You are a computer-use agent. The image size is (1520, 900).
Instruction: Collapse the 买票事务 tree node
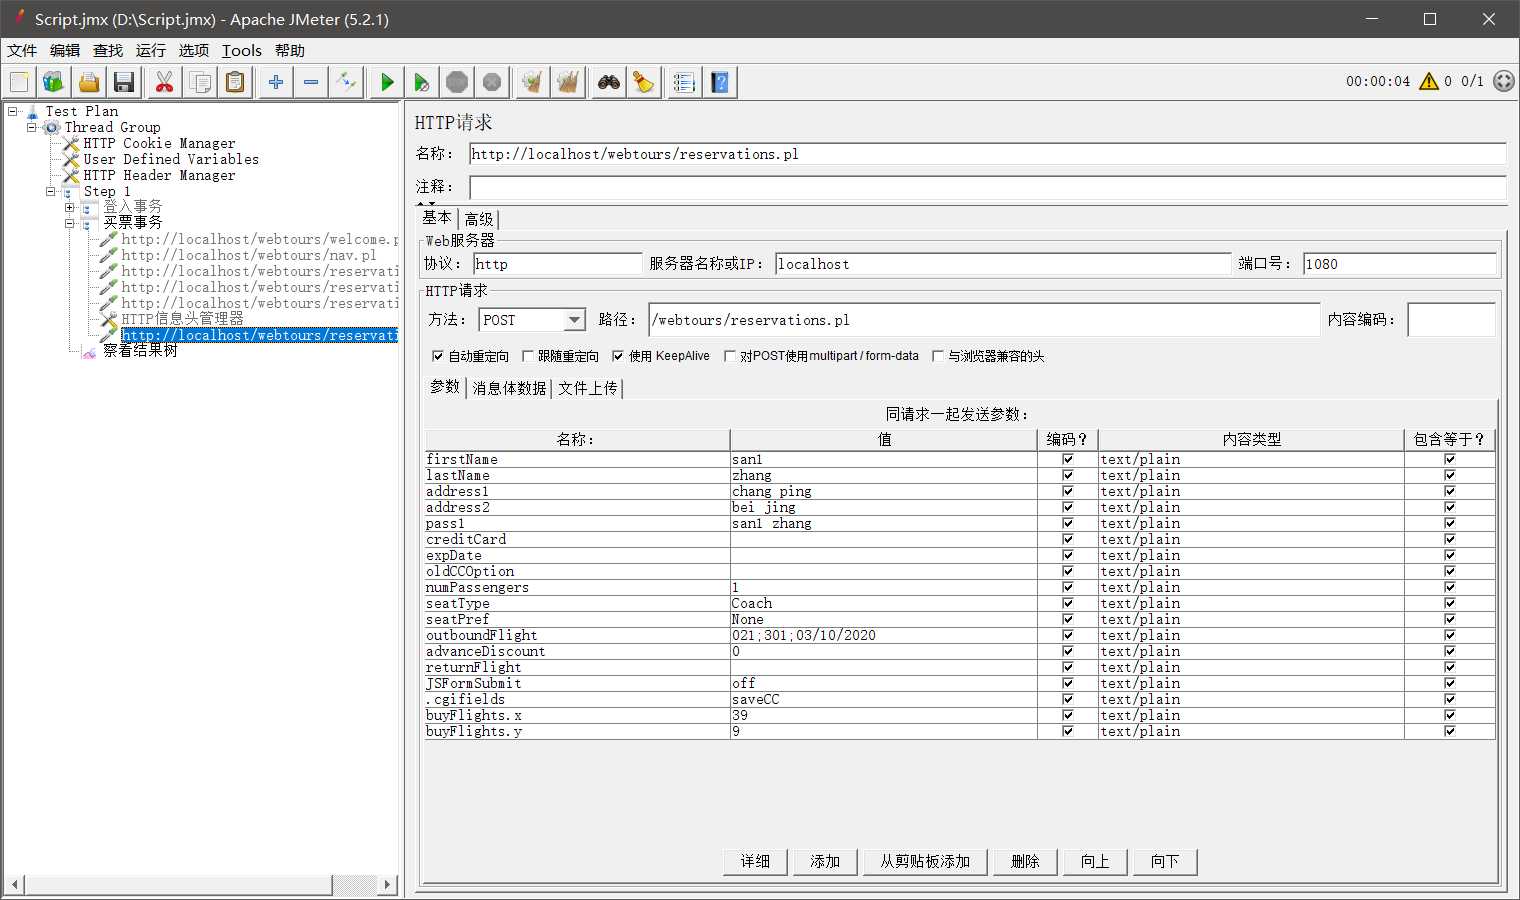[x=69, y=223]
